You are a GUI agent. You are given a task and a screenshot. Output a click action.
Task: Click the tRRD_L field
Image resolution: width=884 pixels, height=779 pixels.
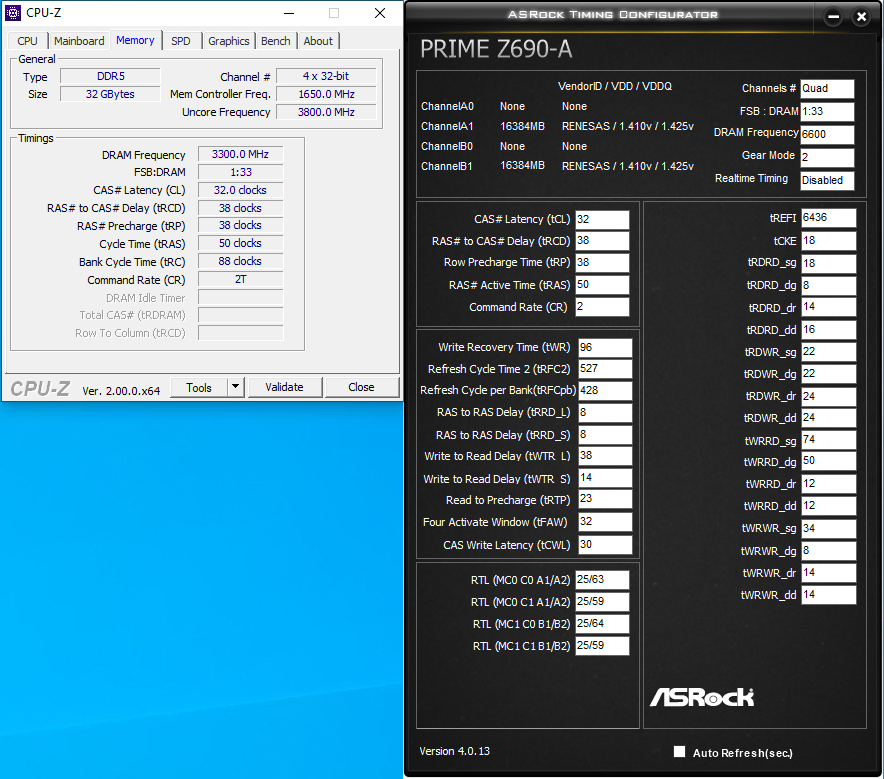[x=605, y=413]
